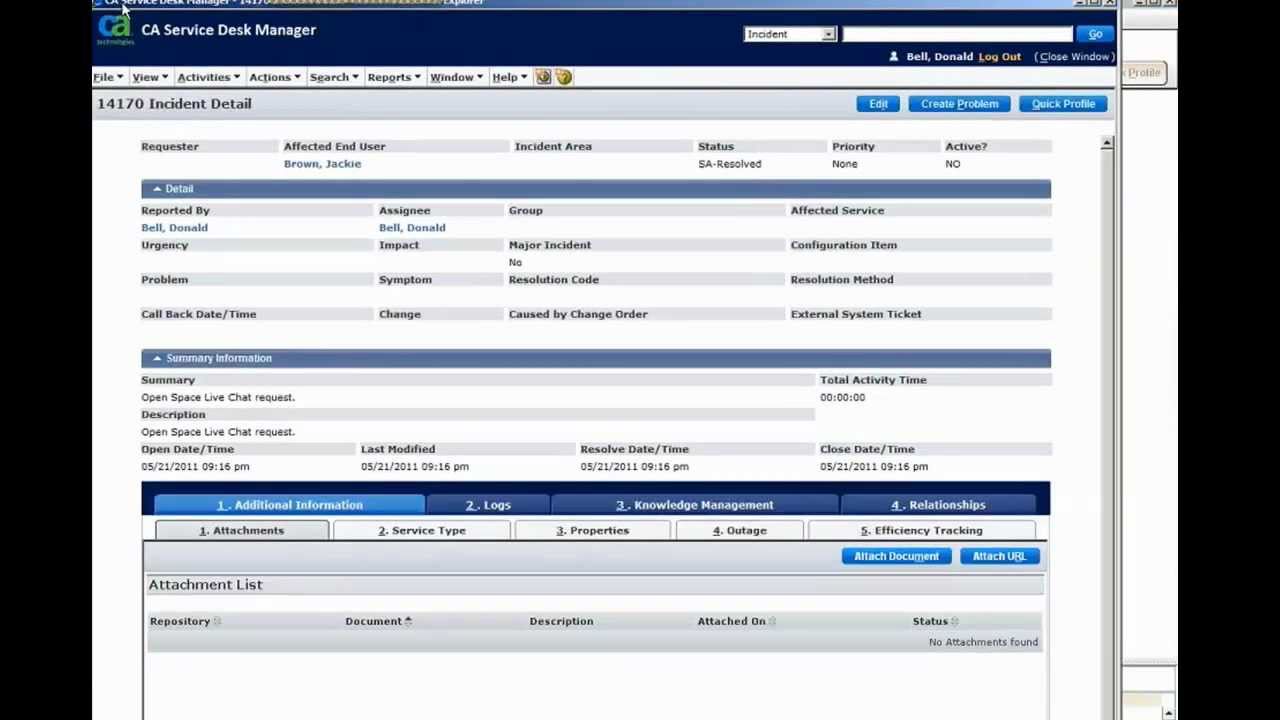Screen dimensions: 1280x720
Task: Open the Incident ticket type dropdown
Action: pyautogui.click(x=828, y=34)
